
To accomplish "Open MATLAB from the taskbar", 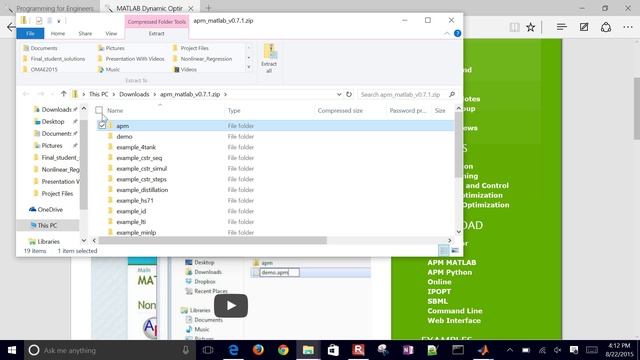I will [x=483, y=350].
